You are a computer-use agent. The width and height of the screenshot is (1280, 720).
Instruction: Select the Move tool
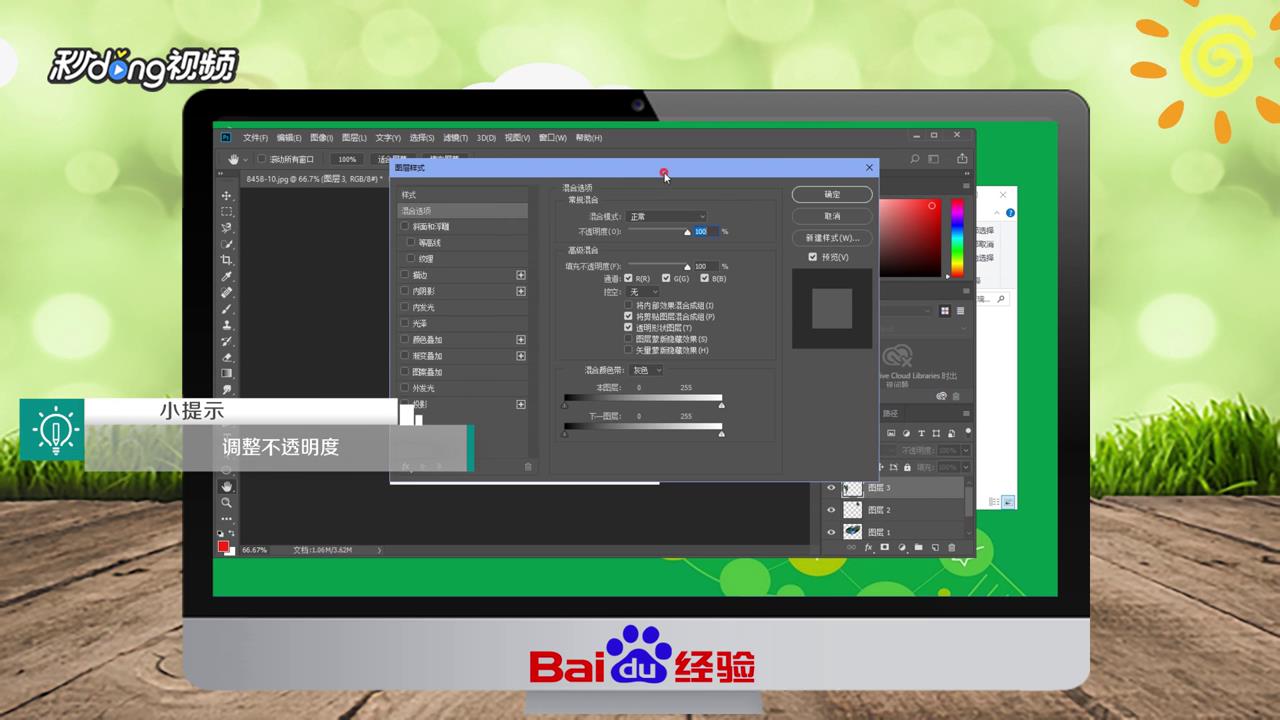[227, 195]
